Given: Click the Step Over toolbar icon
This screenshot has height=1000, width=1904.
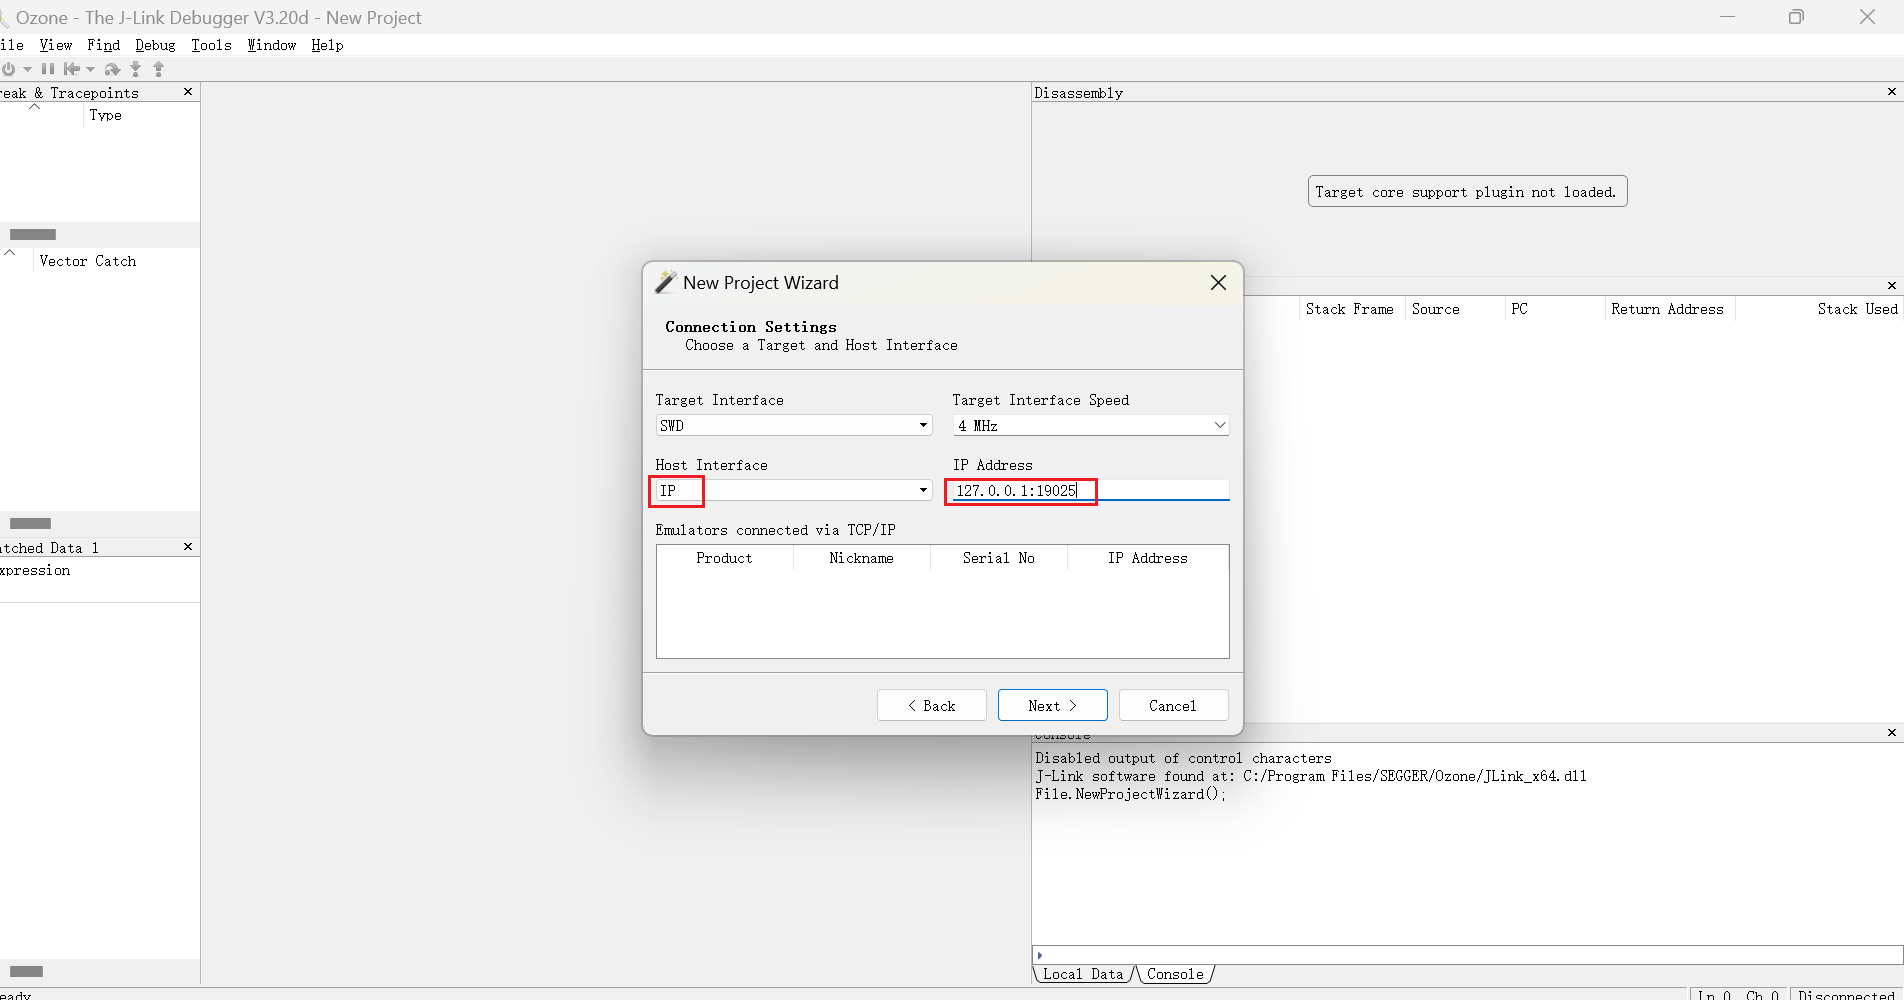Looking at the screenshot, I should 112,69.
